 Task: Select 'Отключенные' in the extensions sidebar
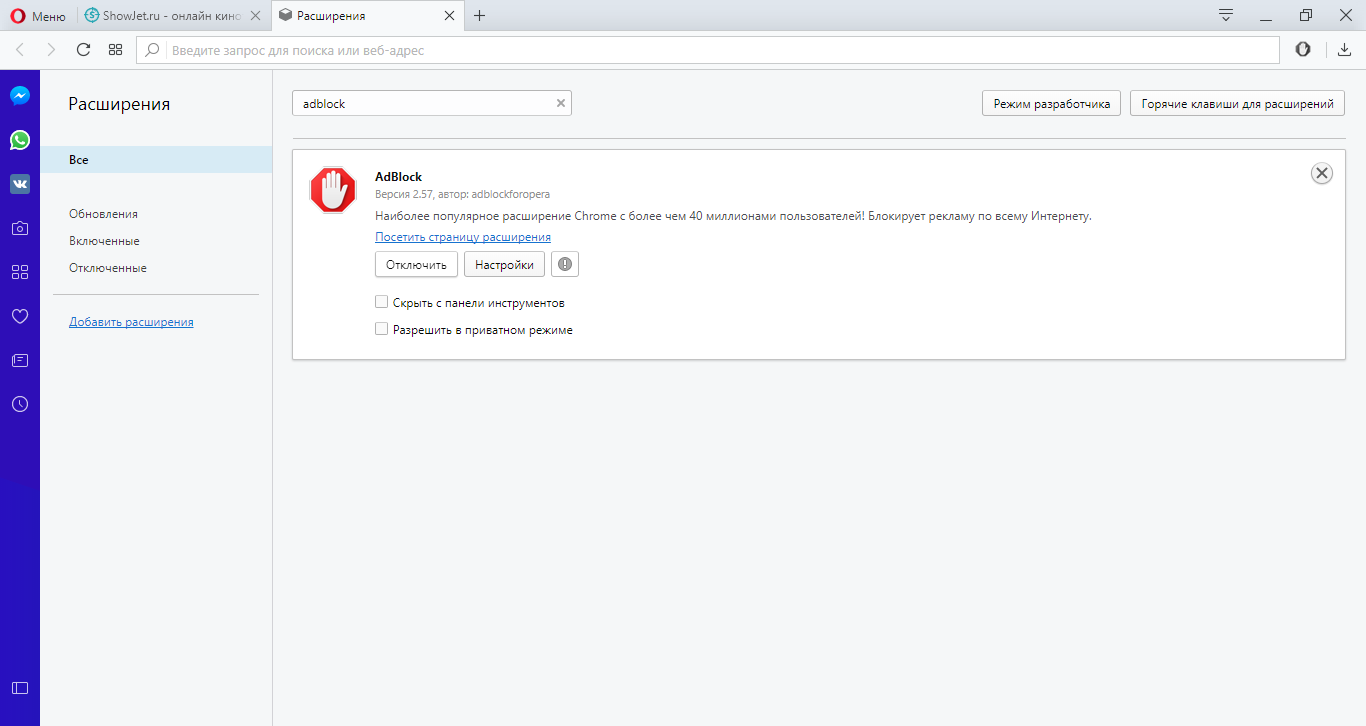pyautogui.click(x=108, y=268)
